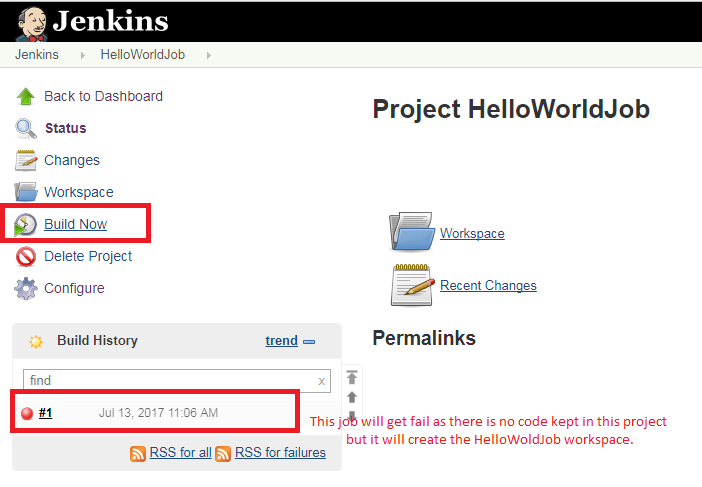Clear the find field with the x

point(321,381)
